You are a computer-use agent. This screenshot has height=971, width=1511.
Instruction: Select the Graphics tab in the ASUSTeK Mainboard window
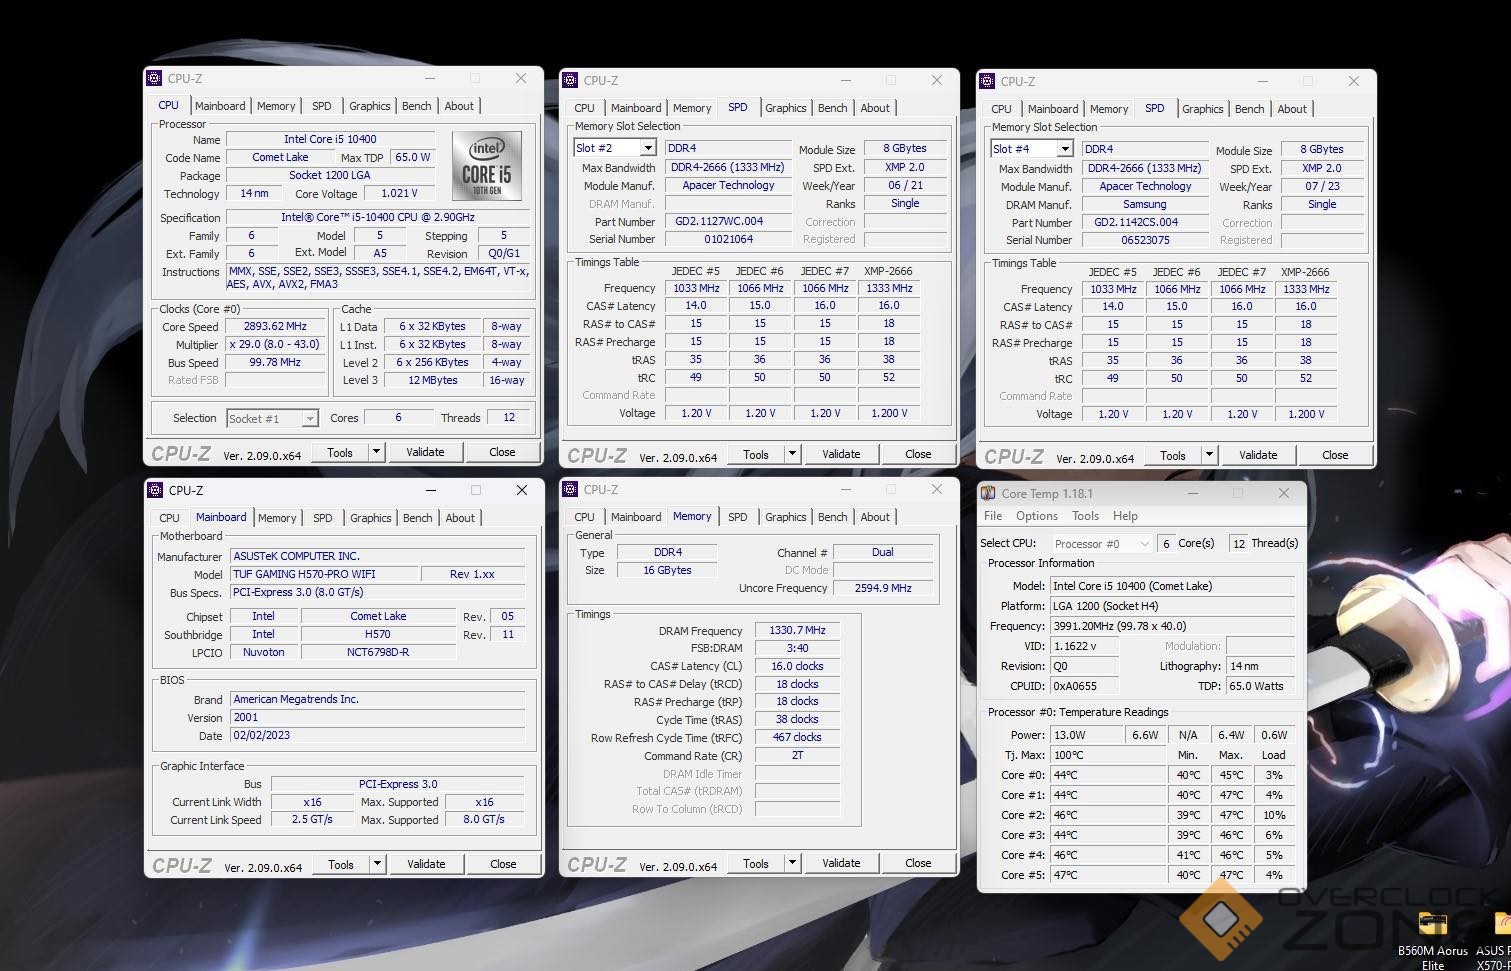[x=371, y=518]
